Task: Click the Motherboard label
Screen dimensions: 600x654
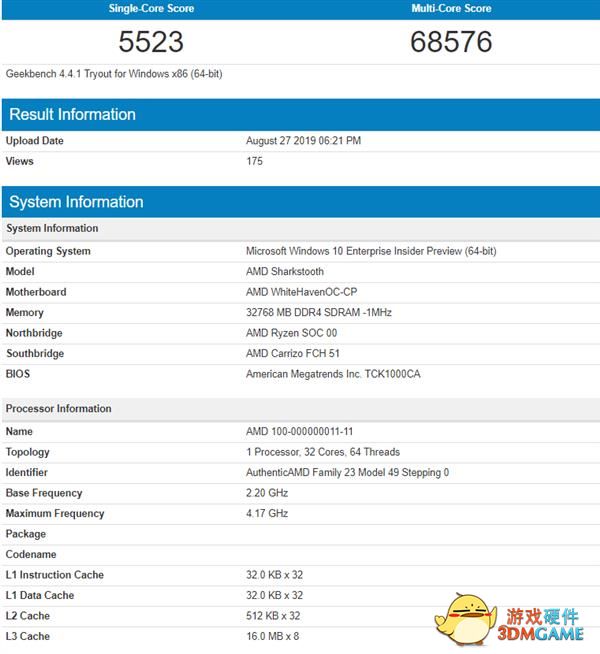Action: [x=36, y=292]
